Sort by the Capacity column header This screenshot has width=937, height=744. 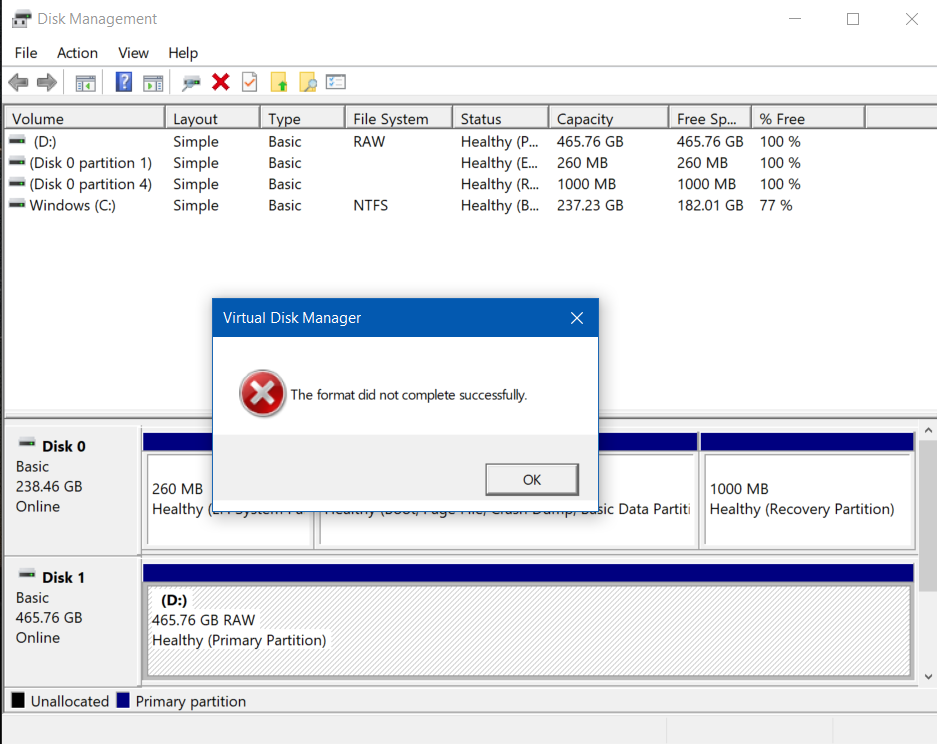pos(608,118)
